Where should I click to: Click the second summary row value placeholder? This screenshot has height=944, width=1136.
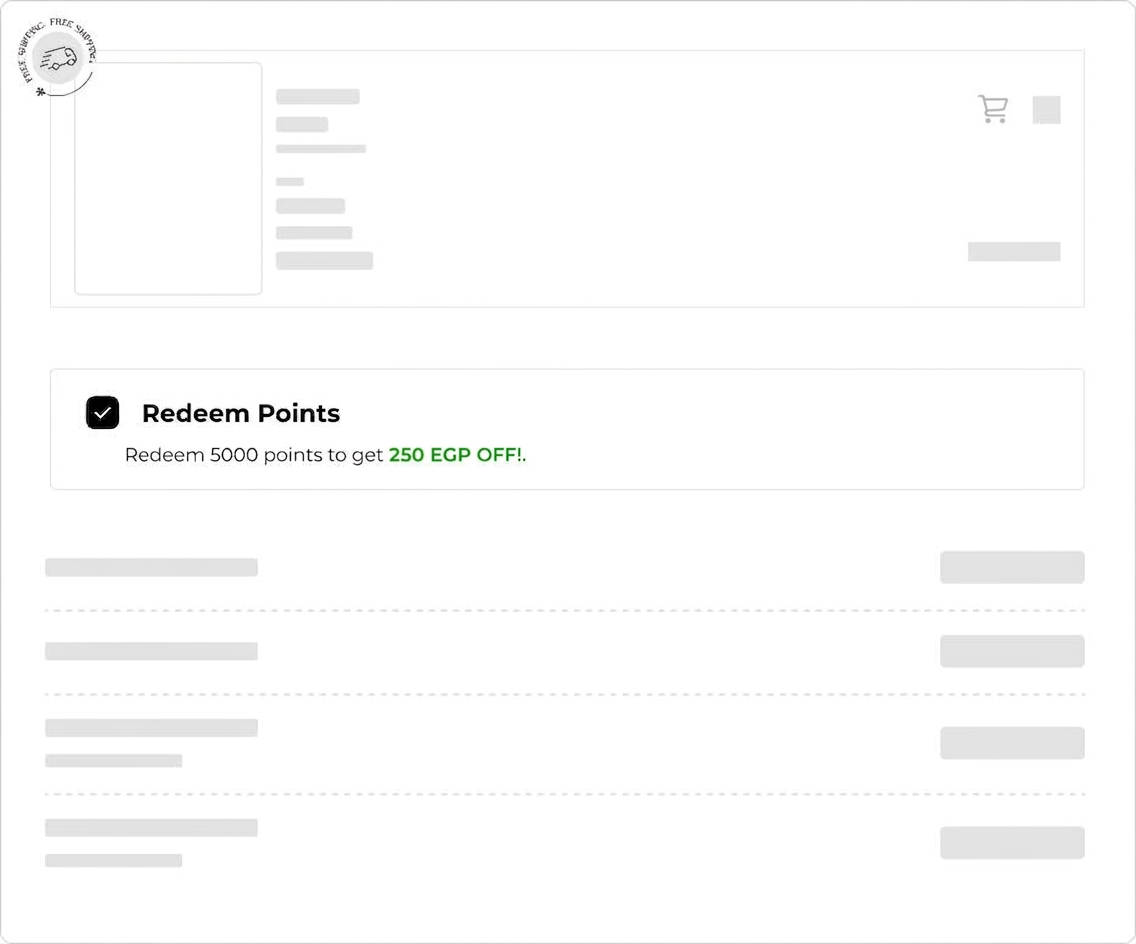1012,651
